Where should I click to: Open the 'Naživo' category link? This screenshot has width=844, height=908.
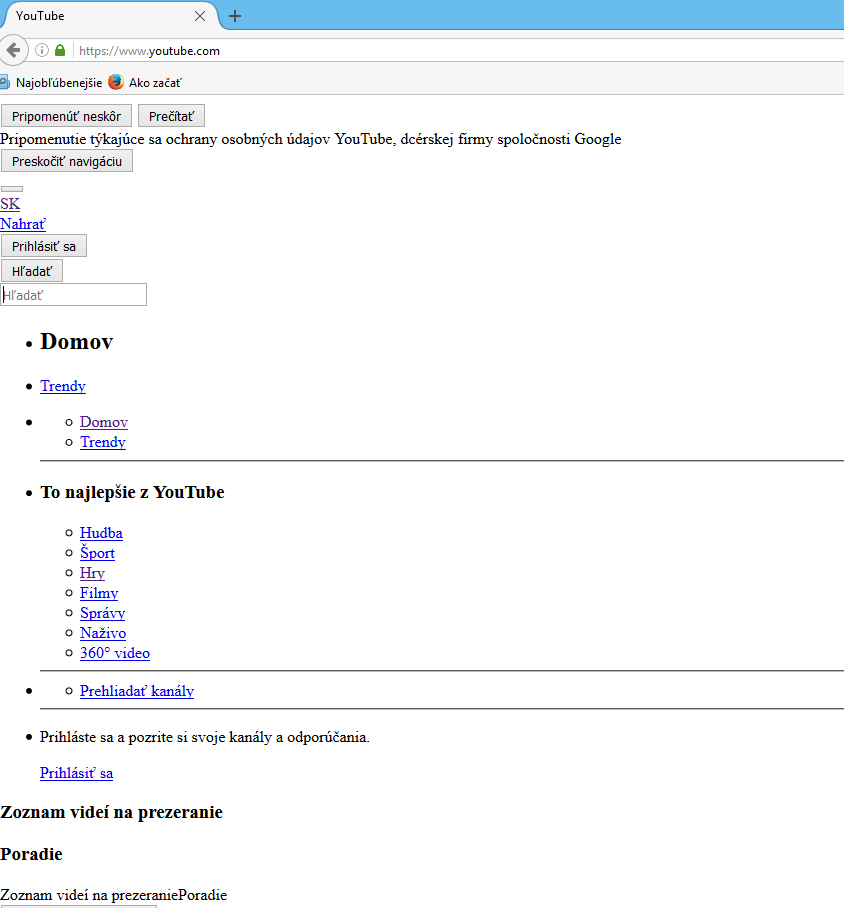tap(103, 632)
